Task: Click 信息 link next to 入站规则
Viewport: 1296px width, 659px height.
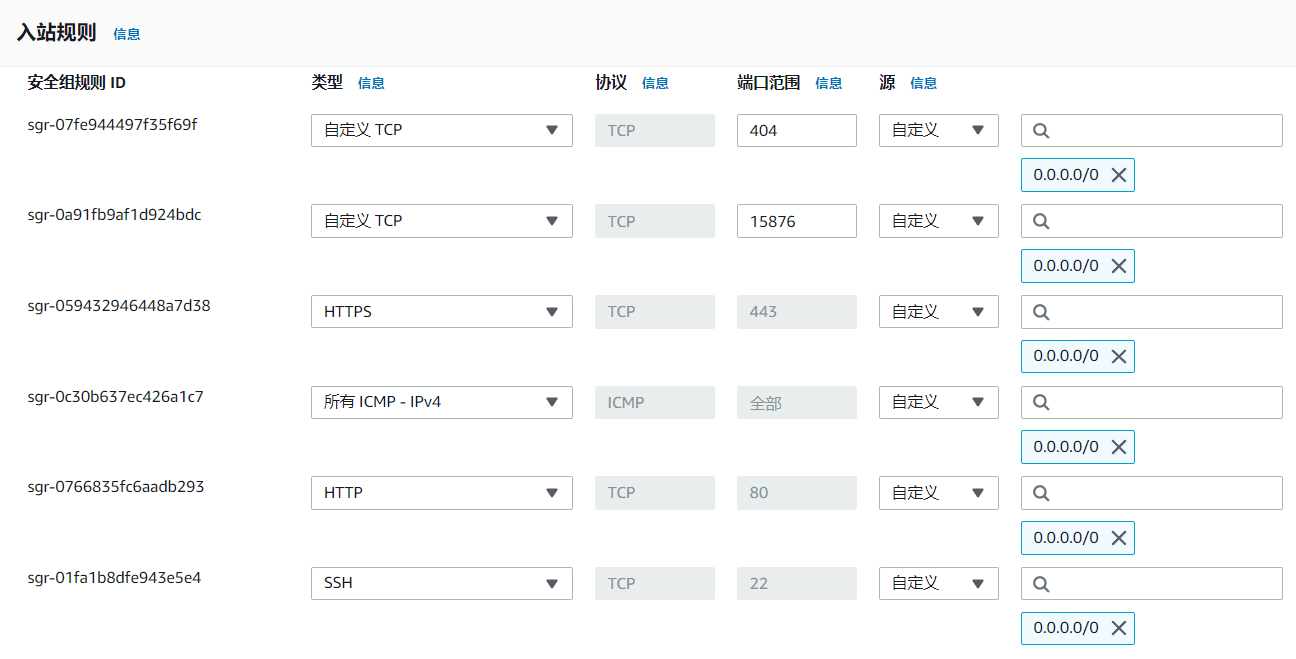Action: (x=127, y=34)
